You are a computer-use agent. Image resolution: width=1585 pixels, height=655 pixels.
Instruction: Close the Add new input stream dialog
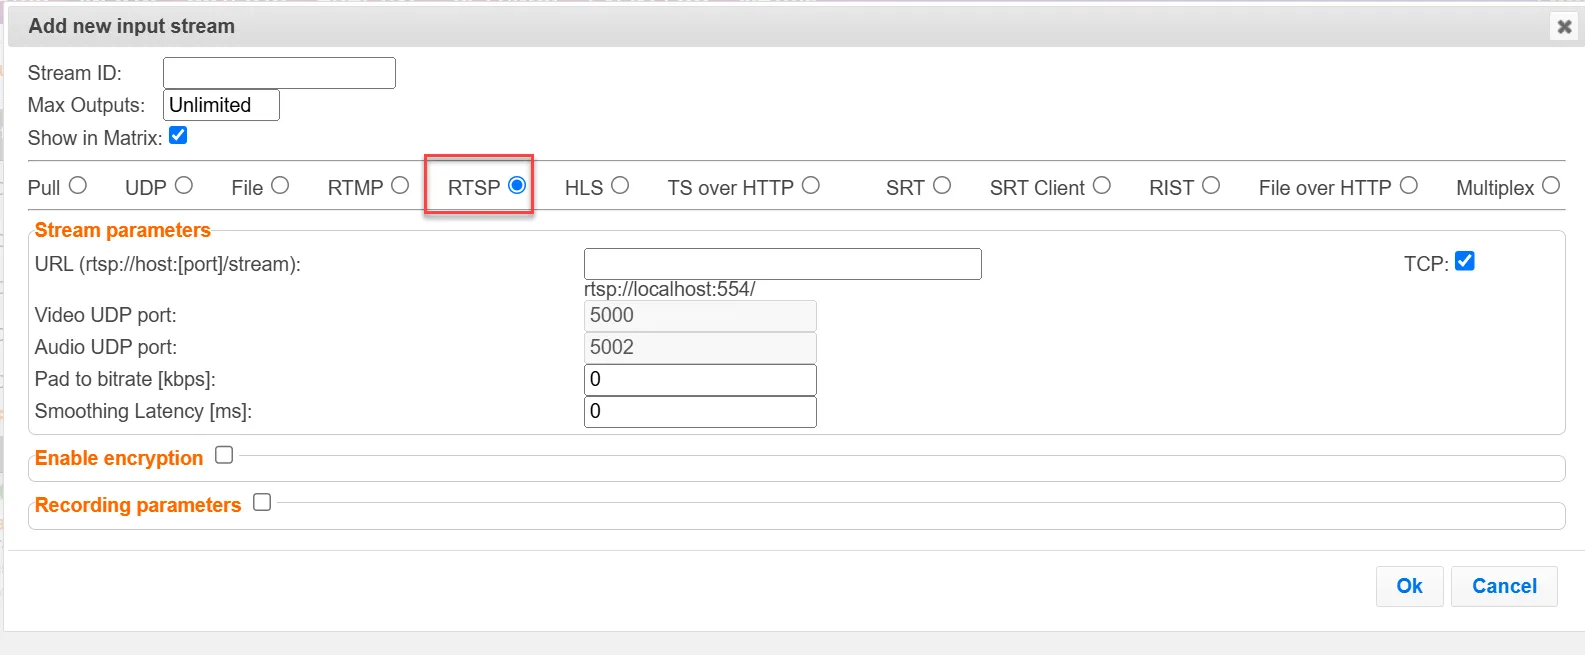click(x=1564, y=27)
